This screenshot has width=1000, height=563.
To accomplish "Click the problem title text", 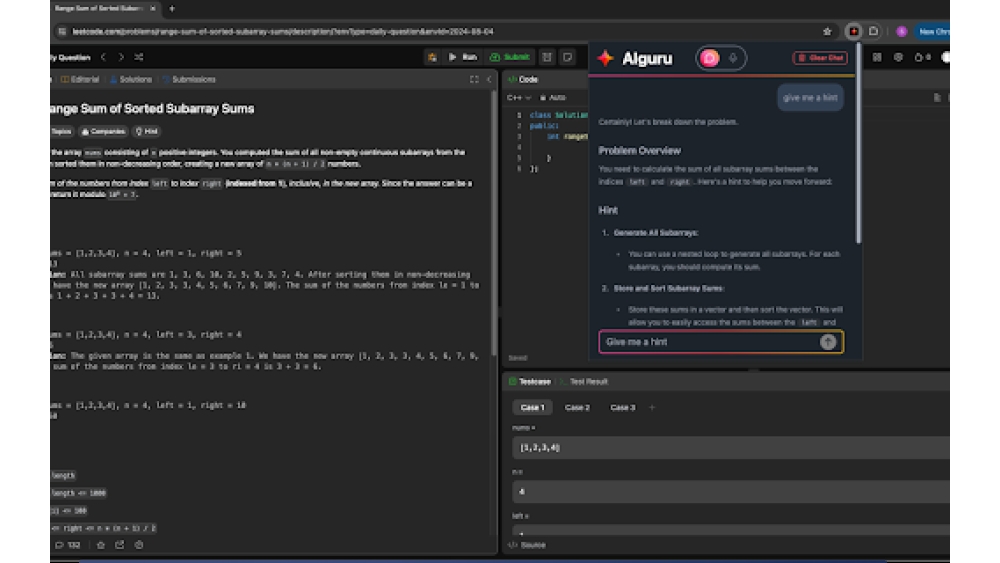I will tap(152, 109).
